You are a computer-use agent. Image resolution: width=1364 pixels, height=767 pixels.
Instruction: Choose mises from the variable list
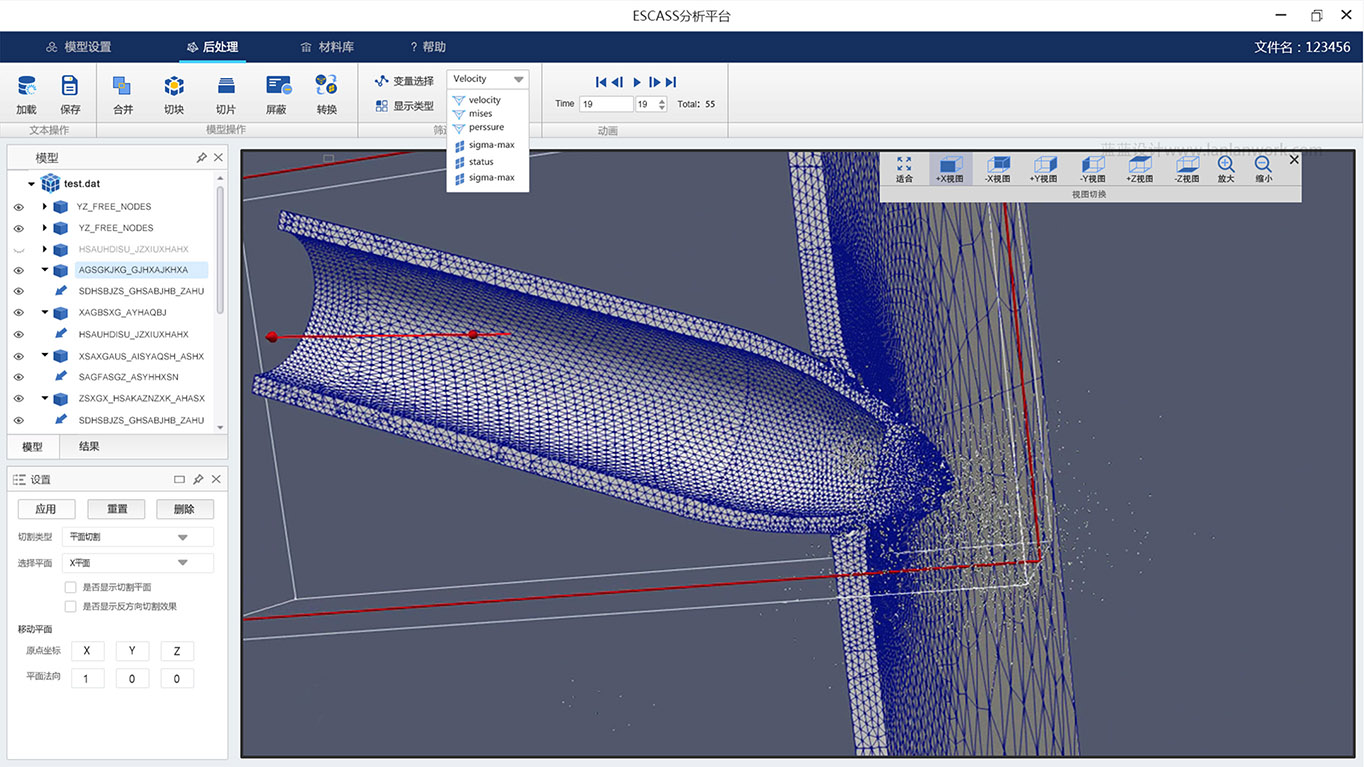point(480,114)
